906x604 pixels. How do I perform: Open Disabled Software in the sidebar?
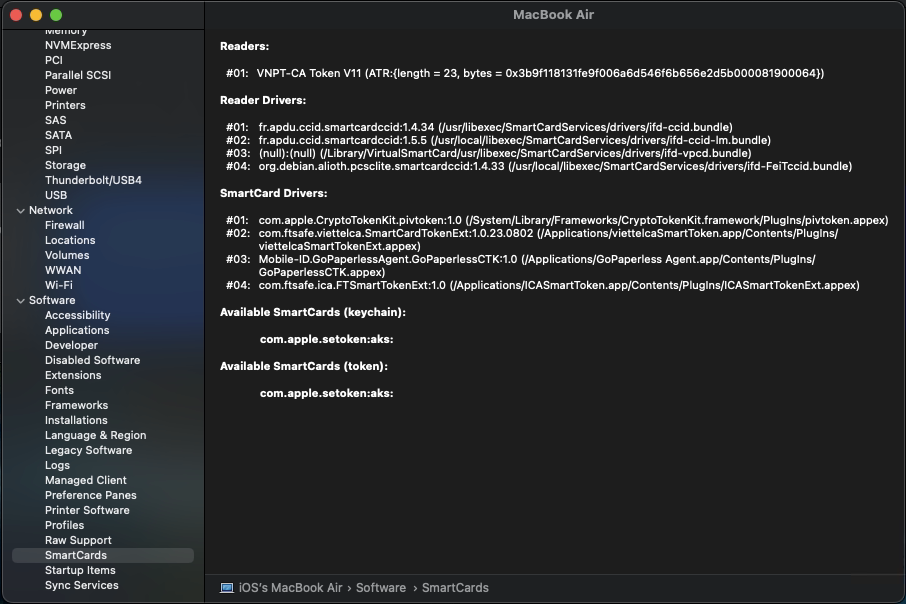coord(92,361)
